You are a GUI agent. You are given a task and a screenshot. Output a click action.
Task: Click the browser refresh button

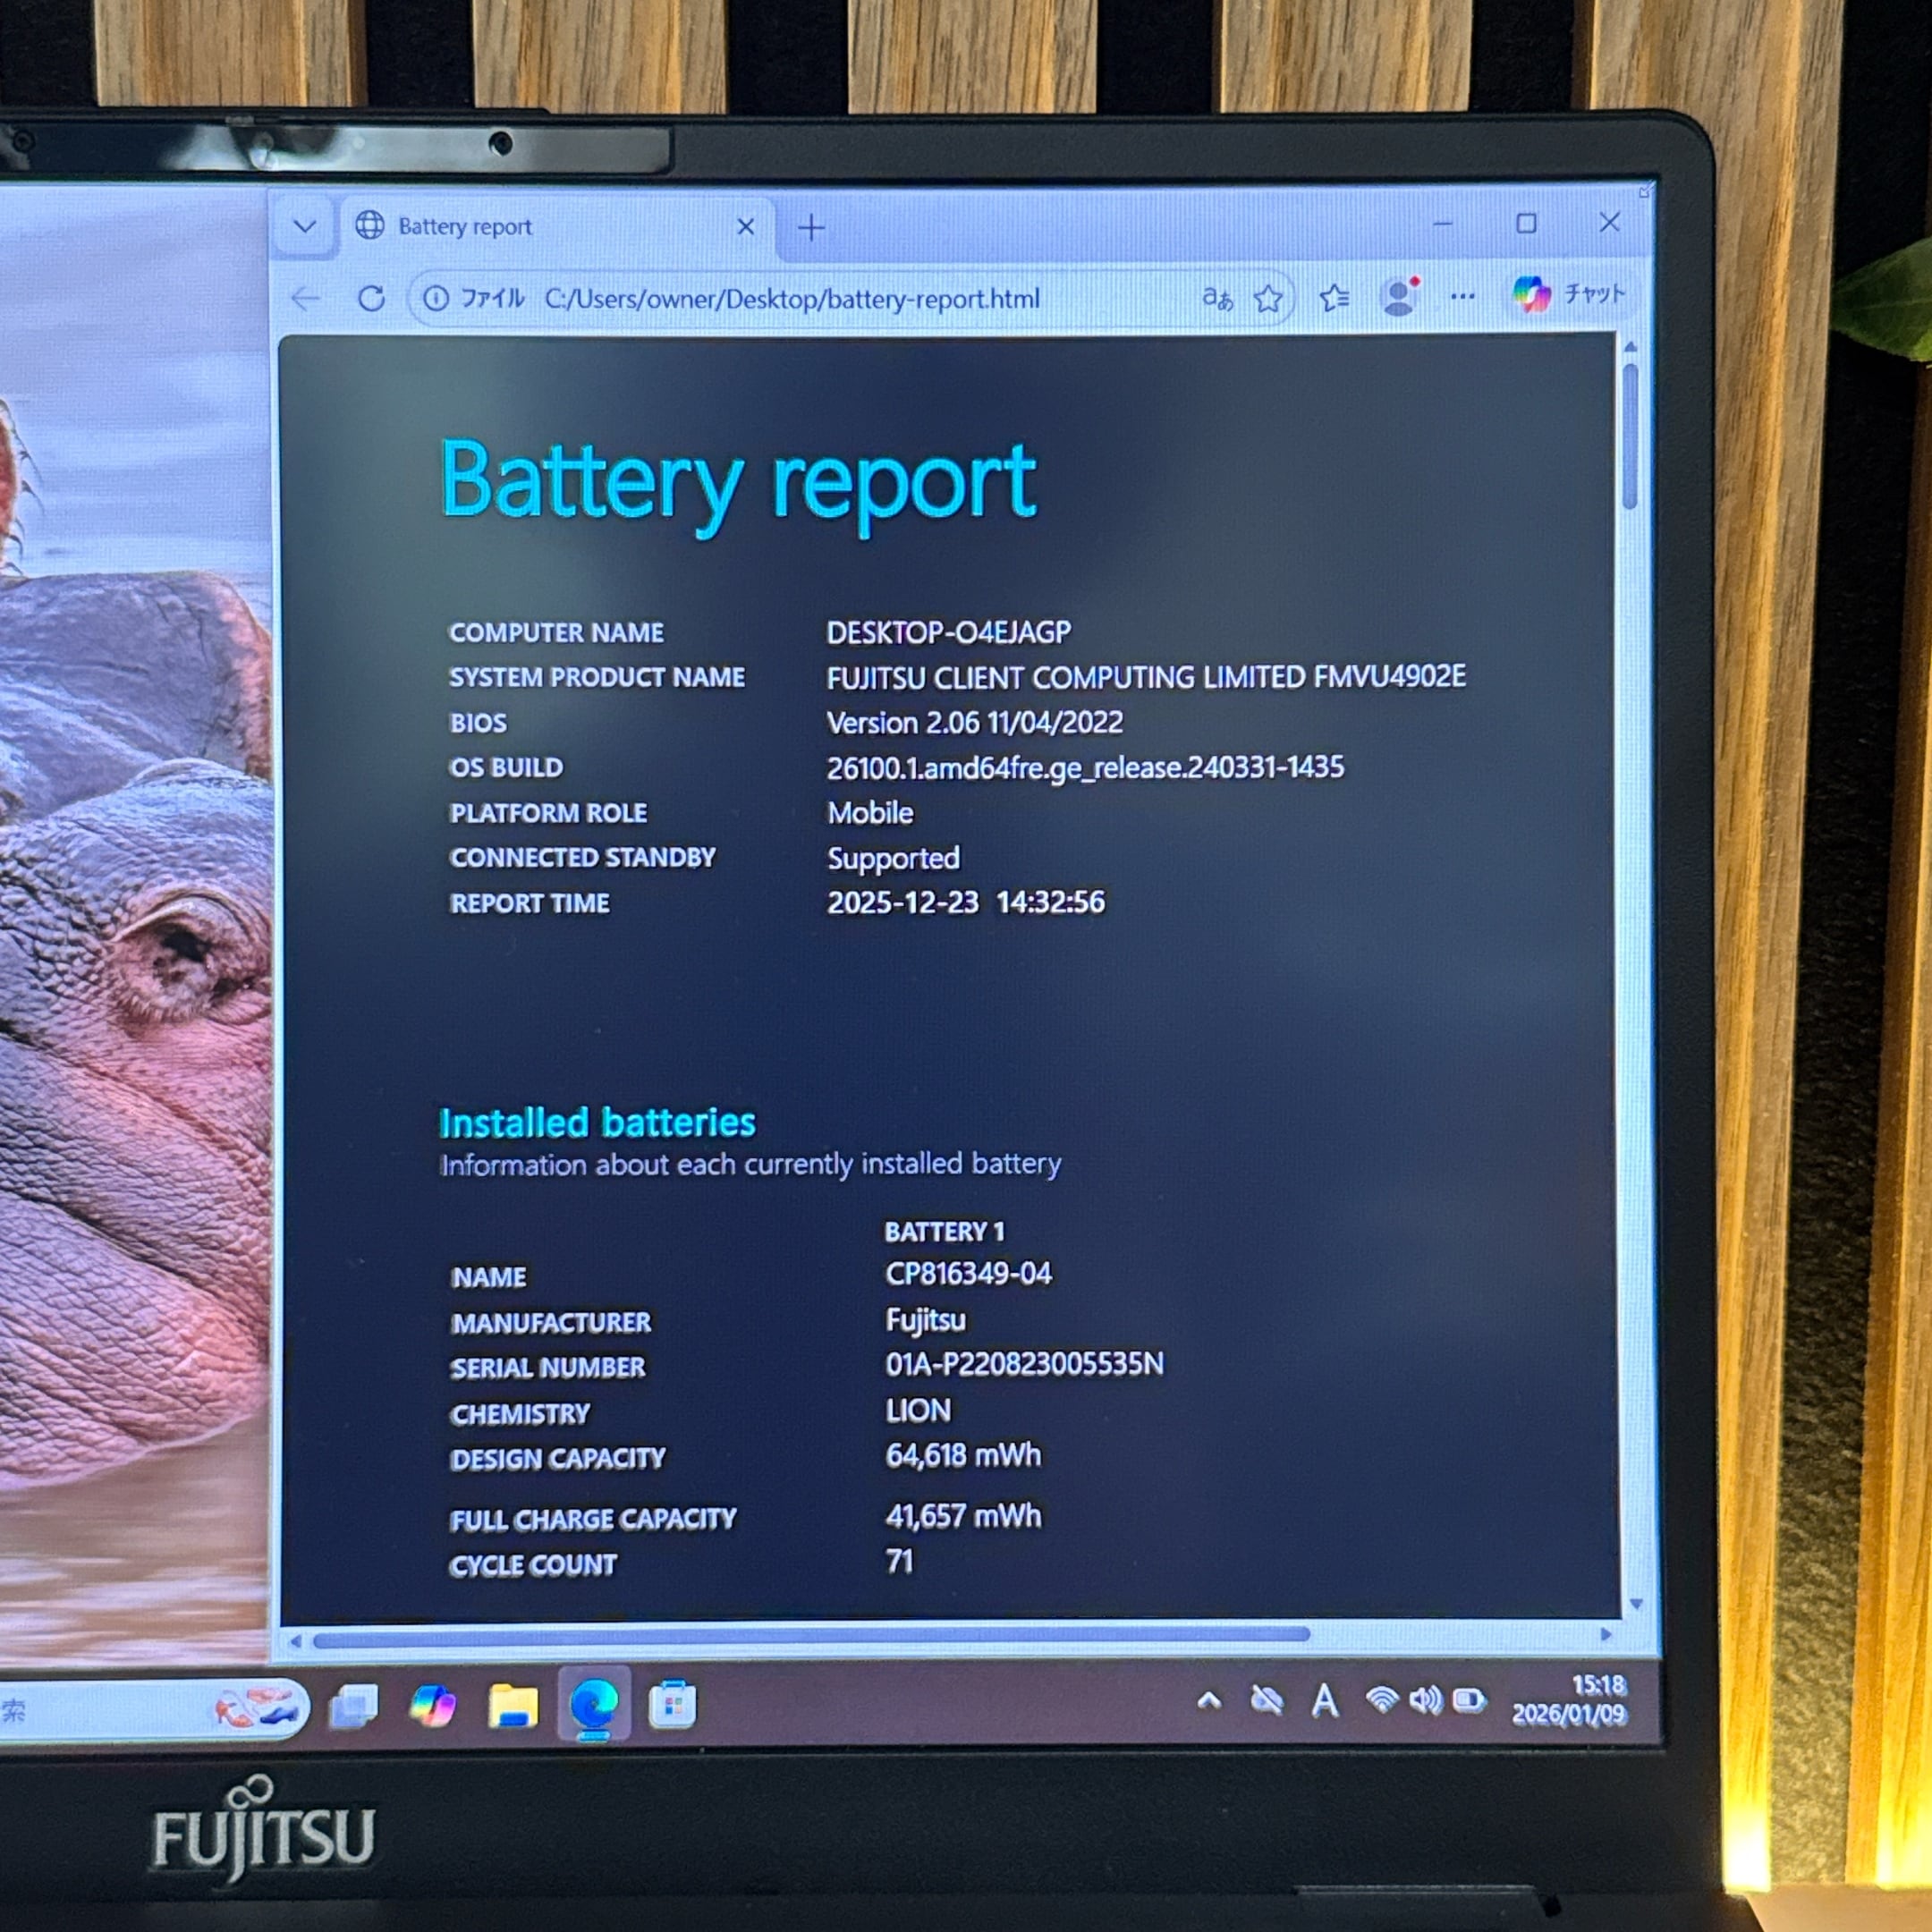[x=371, y=298]
